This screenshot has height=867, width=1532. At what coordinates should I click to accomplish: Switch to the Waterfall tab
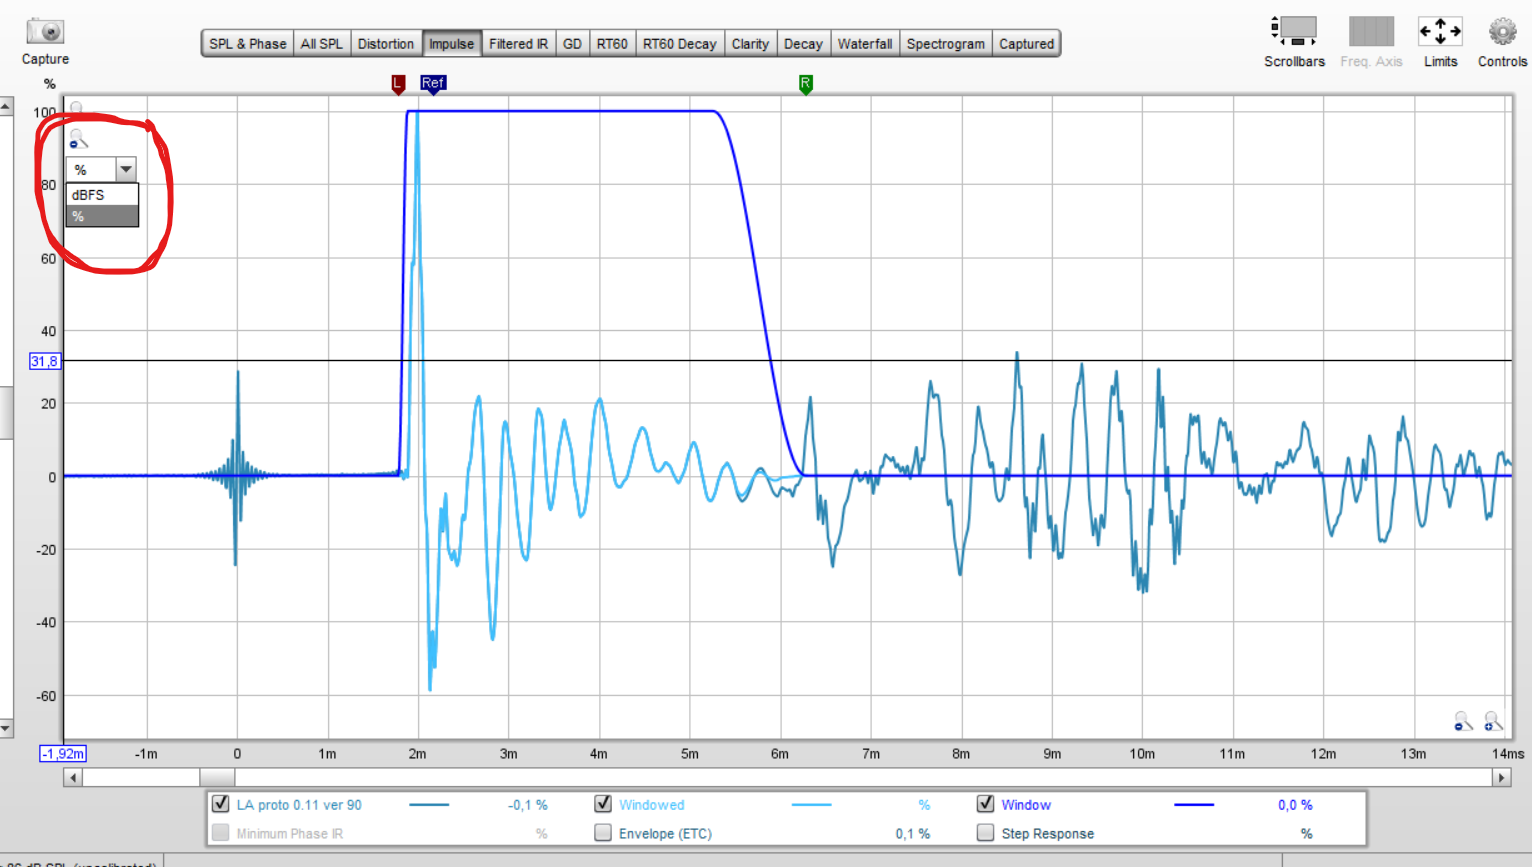[x=864, y=44]
